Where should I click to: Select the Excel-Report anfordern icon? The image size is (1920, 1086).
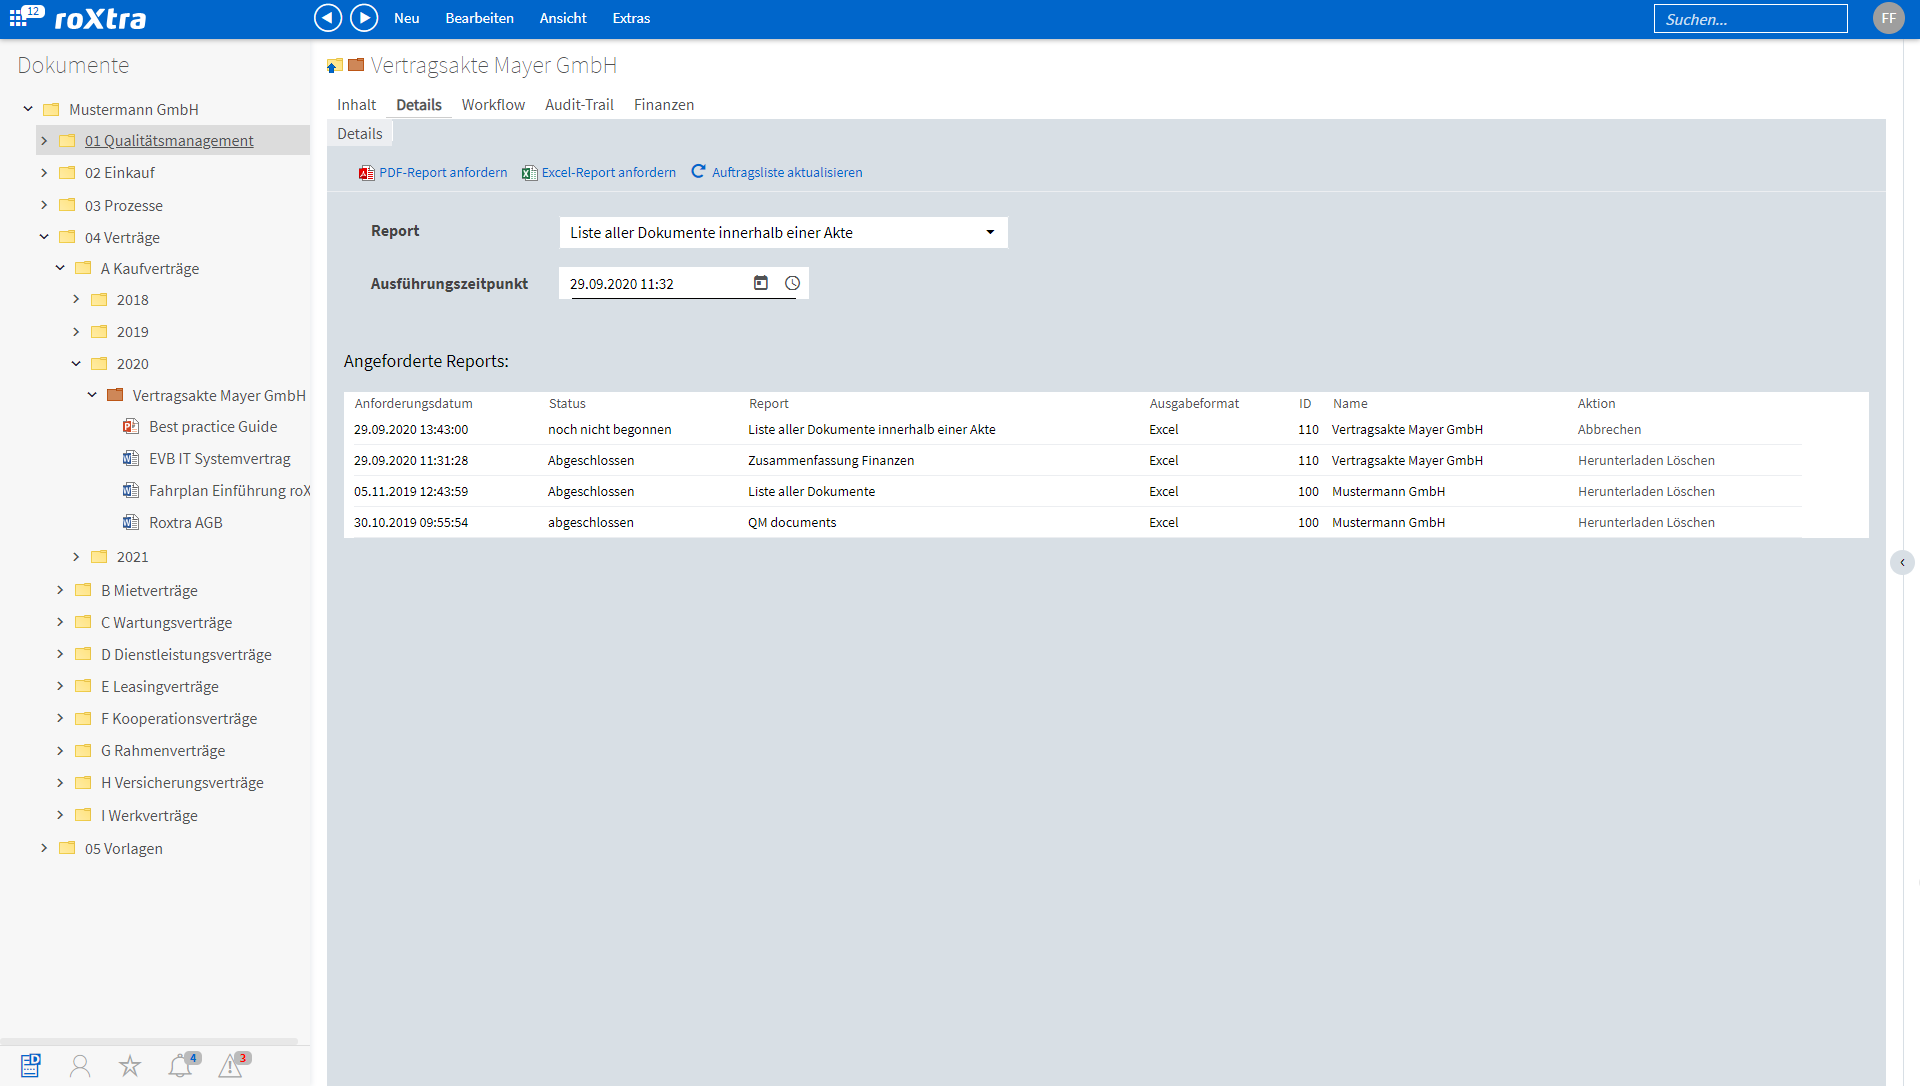click(x=529, y=172)
